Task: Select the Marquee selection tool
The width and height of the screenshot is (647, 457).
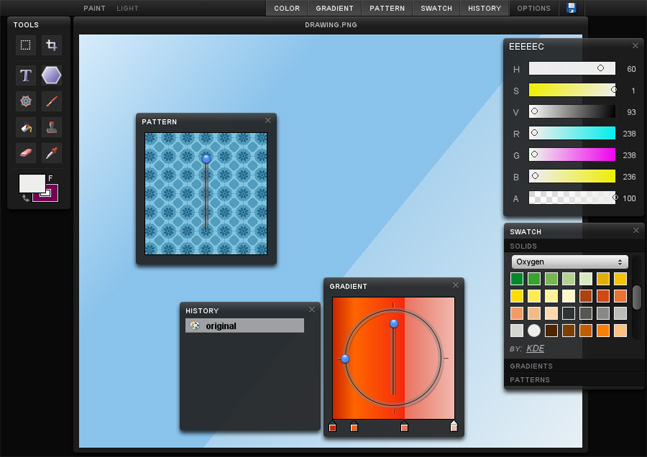Action: [x=26, y=45]
